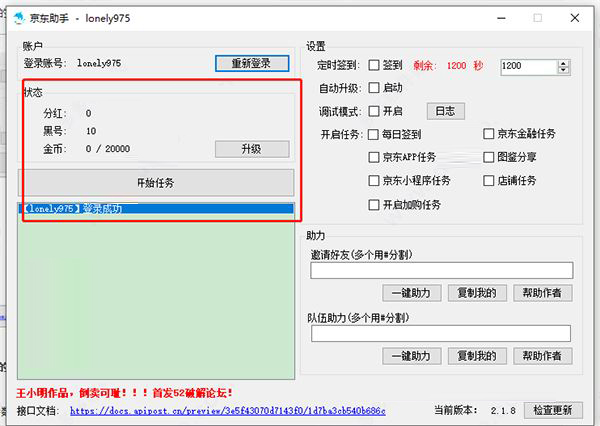Check the 每日签到 task checkbox
This screenshot has width=600, height=426.
coord(373,135)
